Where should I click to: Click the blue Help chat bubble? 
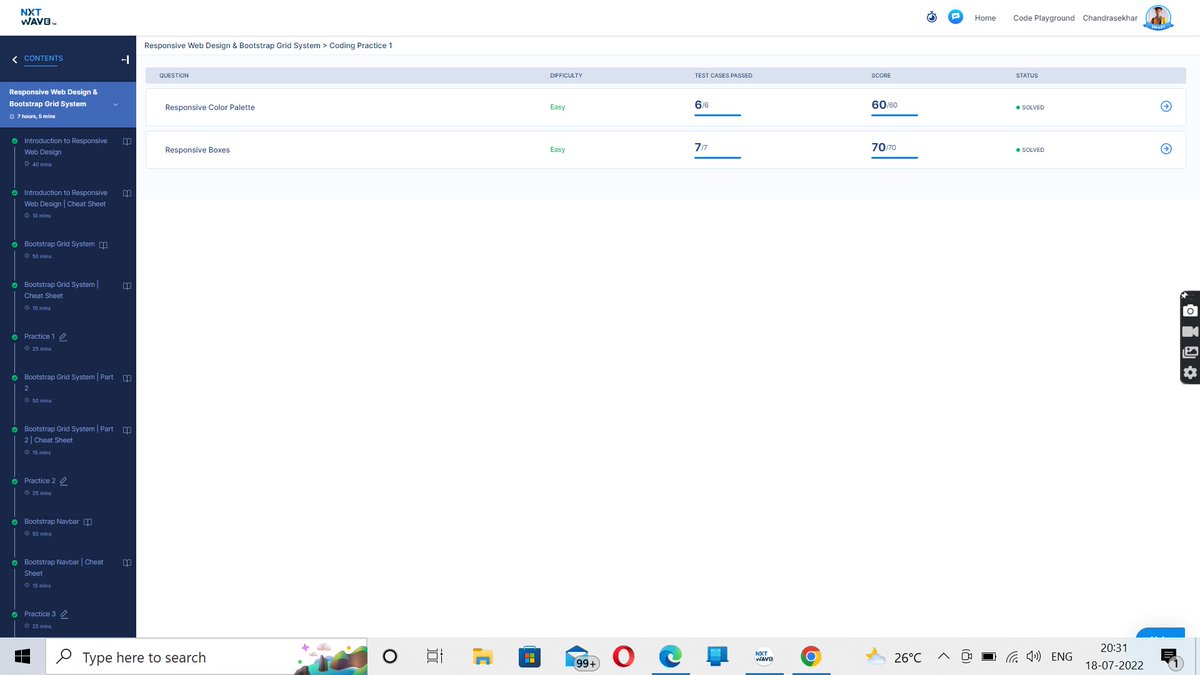click(x=1160, y=633)
